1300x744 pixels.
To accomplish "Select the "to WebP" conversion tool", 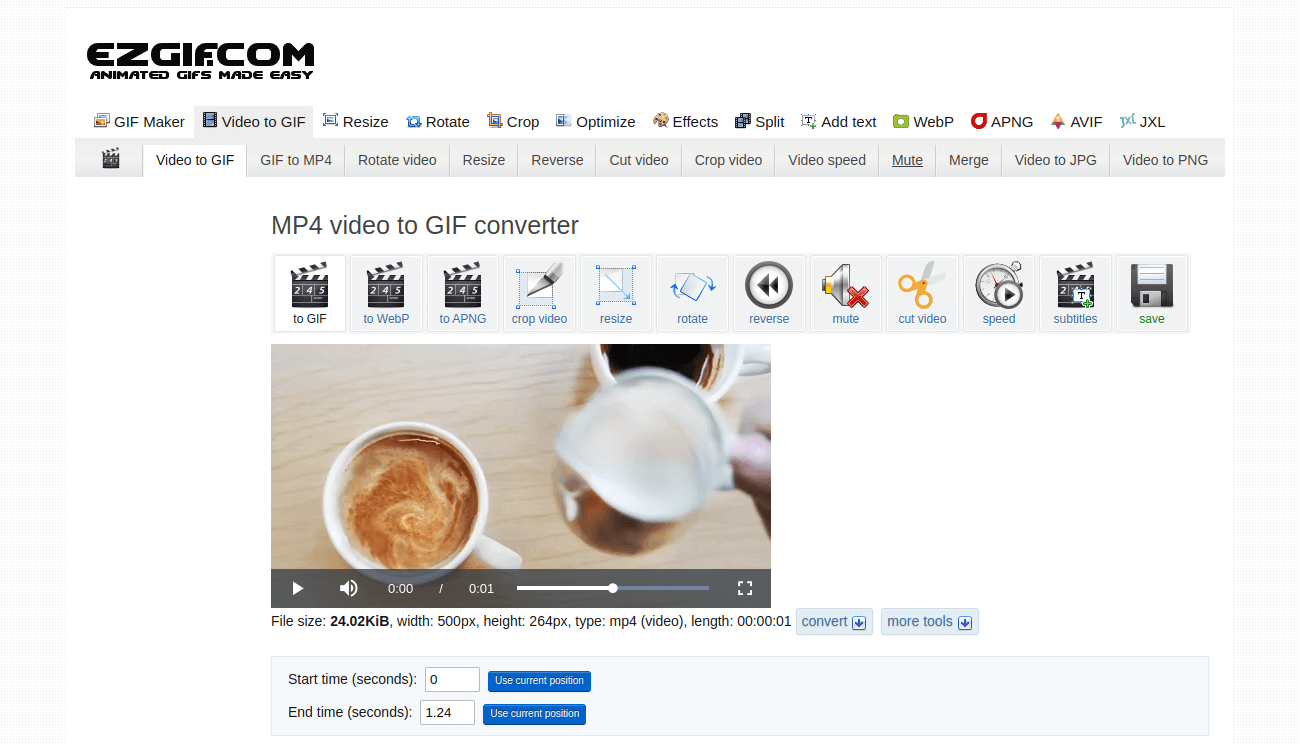I will pyautogui.click(x=386, y=293).
